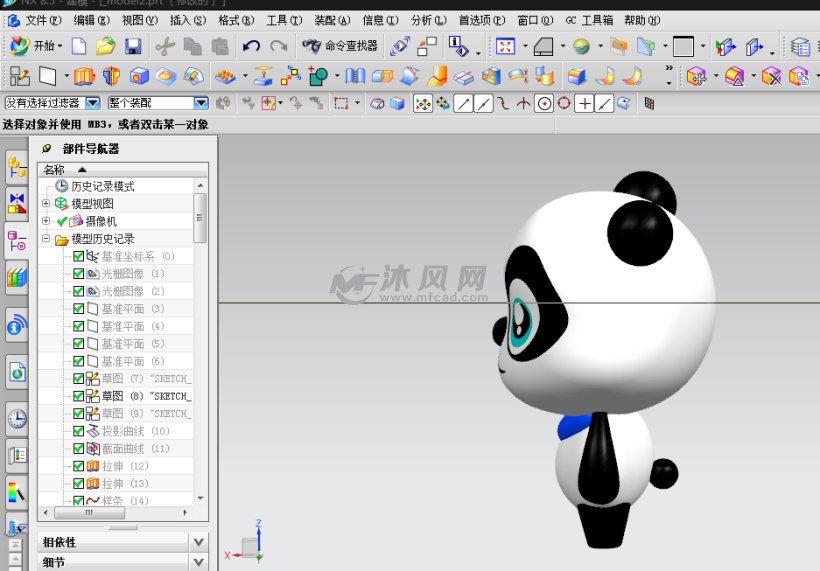Click the Save floppy disk icon

click(133, 47)
